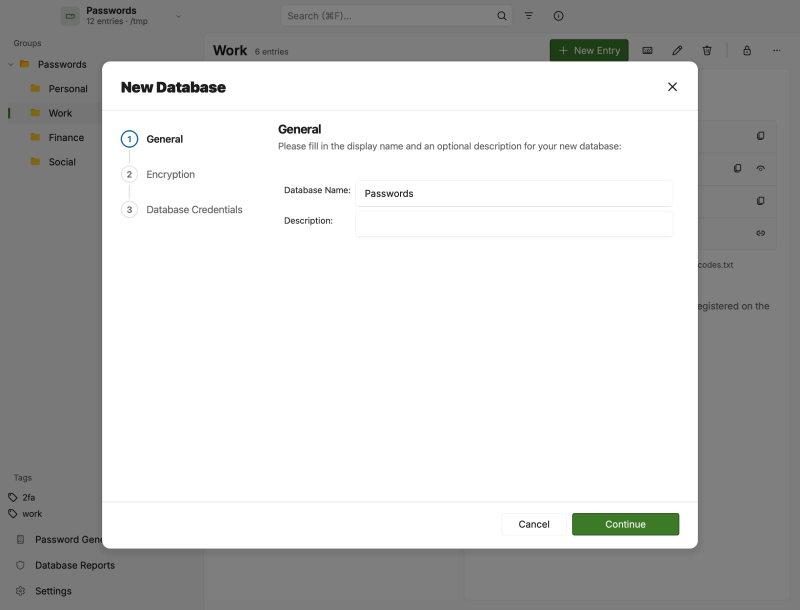Screen dimensions: 800x610
Task: Click the codes.txt attachment text
Action: click(715, 265)
